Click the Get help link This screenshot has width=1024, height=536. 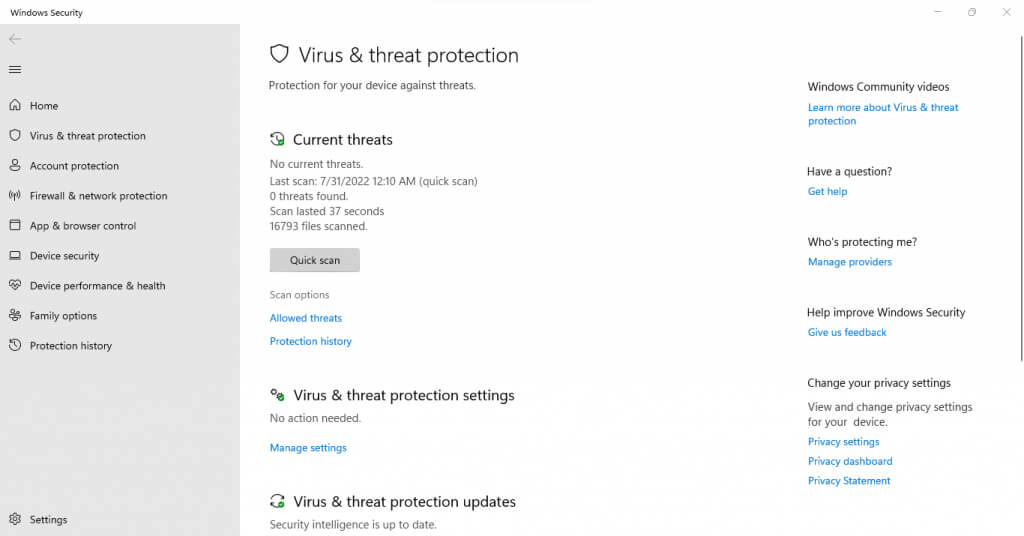tap(827, 192)
